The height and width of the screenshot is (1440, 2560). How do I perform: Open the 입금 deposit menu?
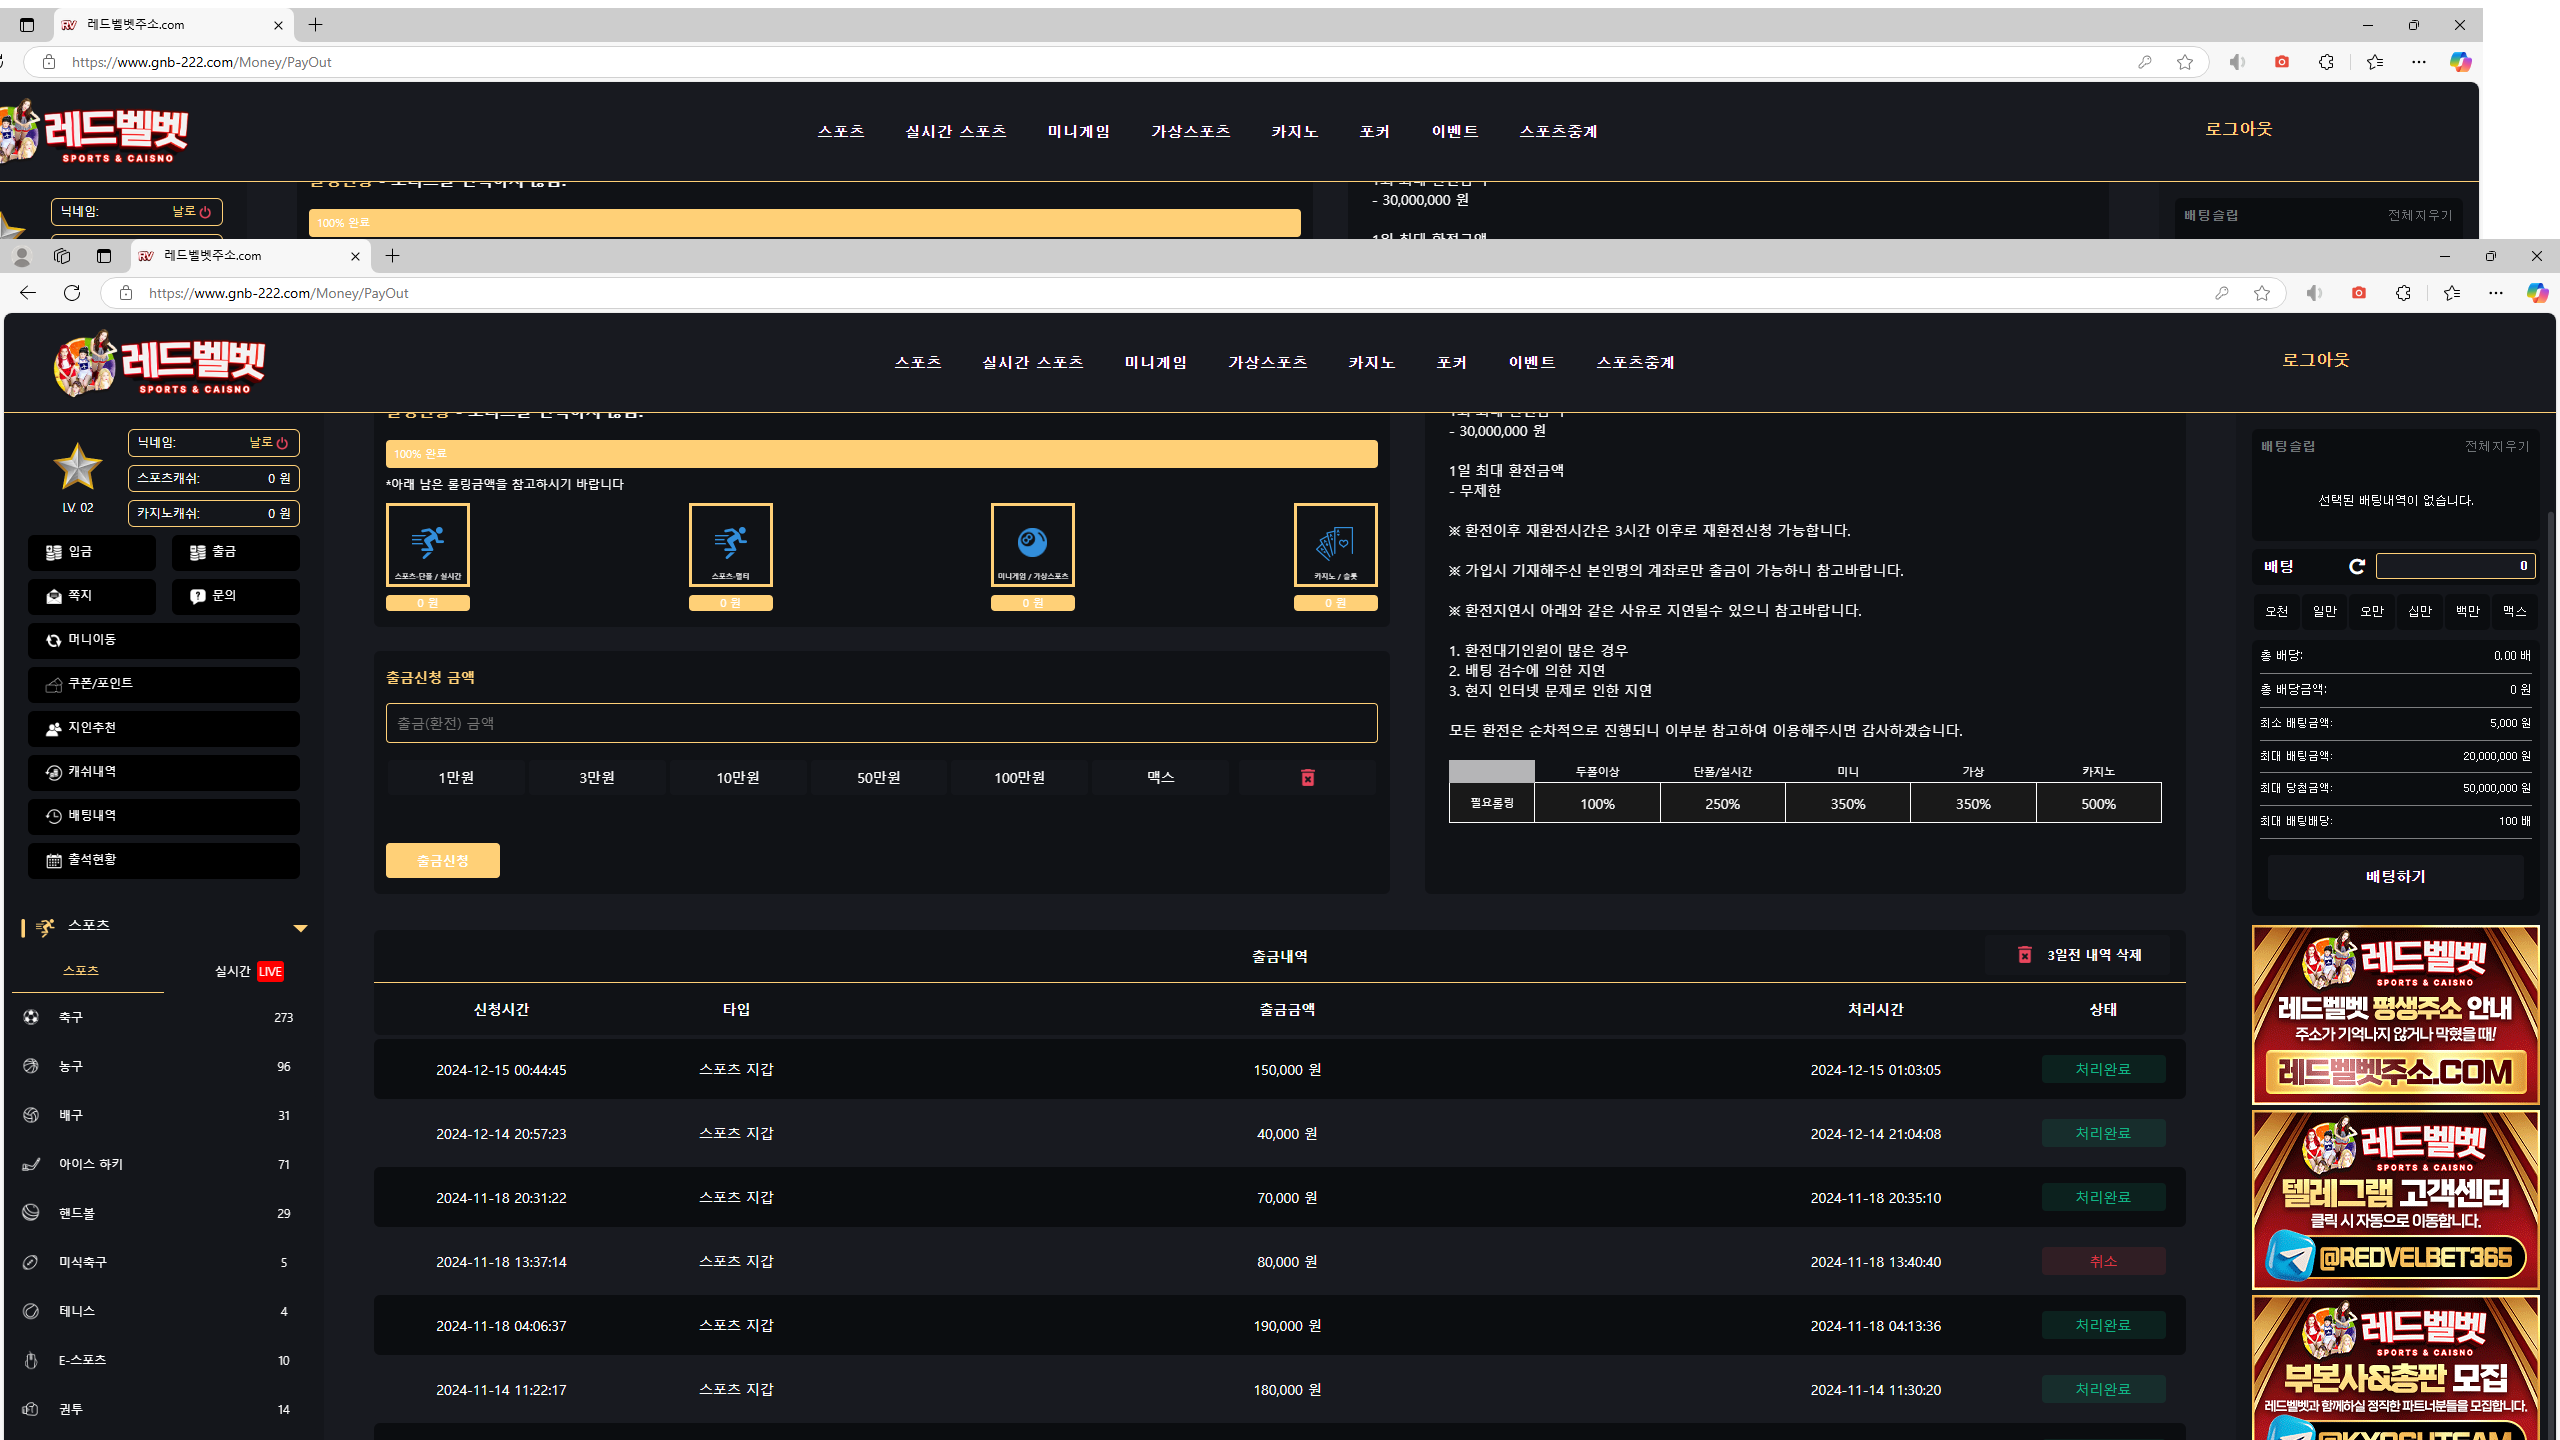click(x=91, y=552)
